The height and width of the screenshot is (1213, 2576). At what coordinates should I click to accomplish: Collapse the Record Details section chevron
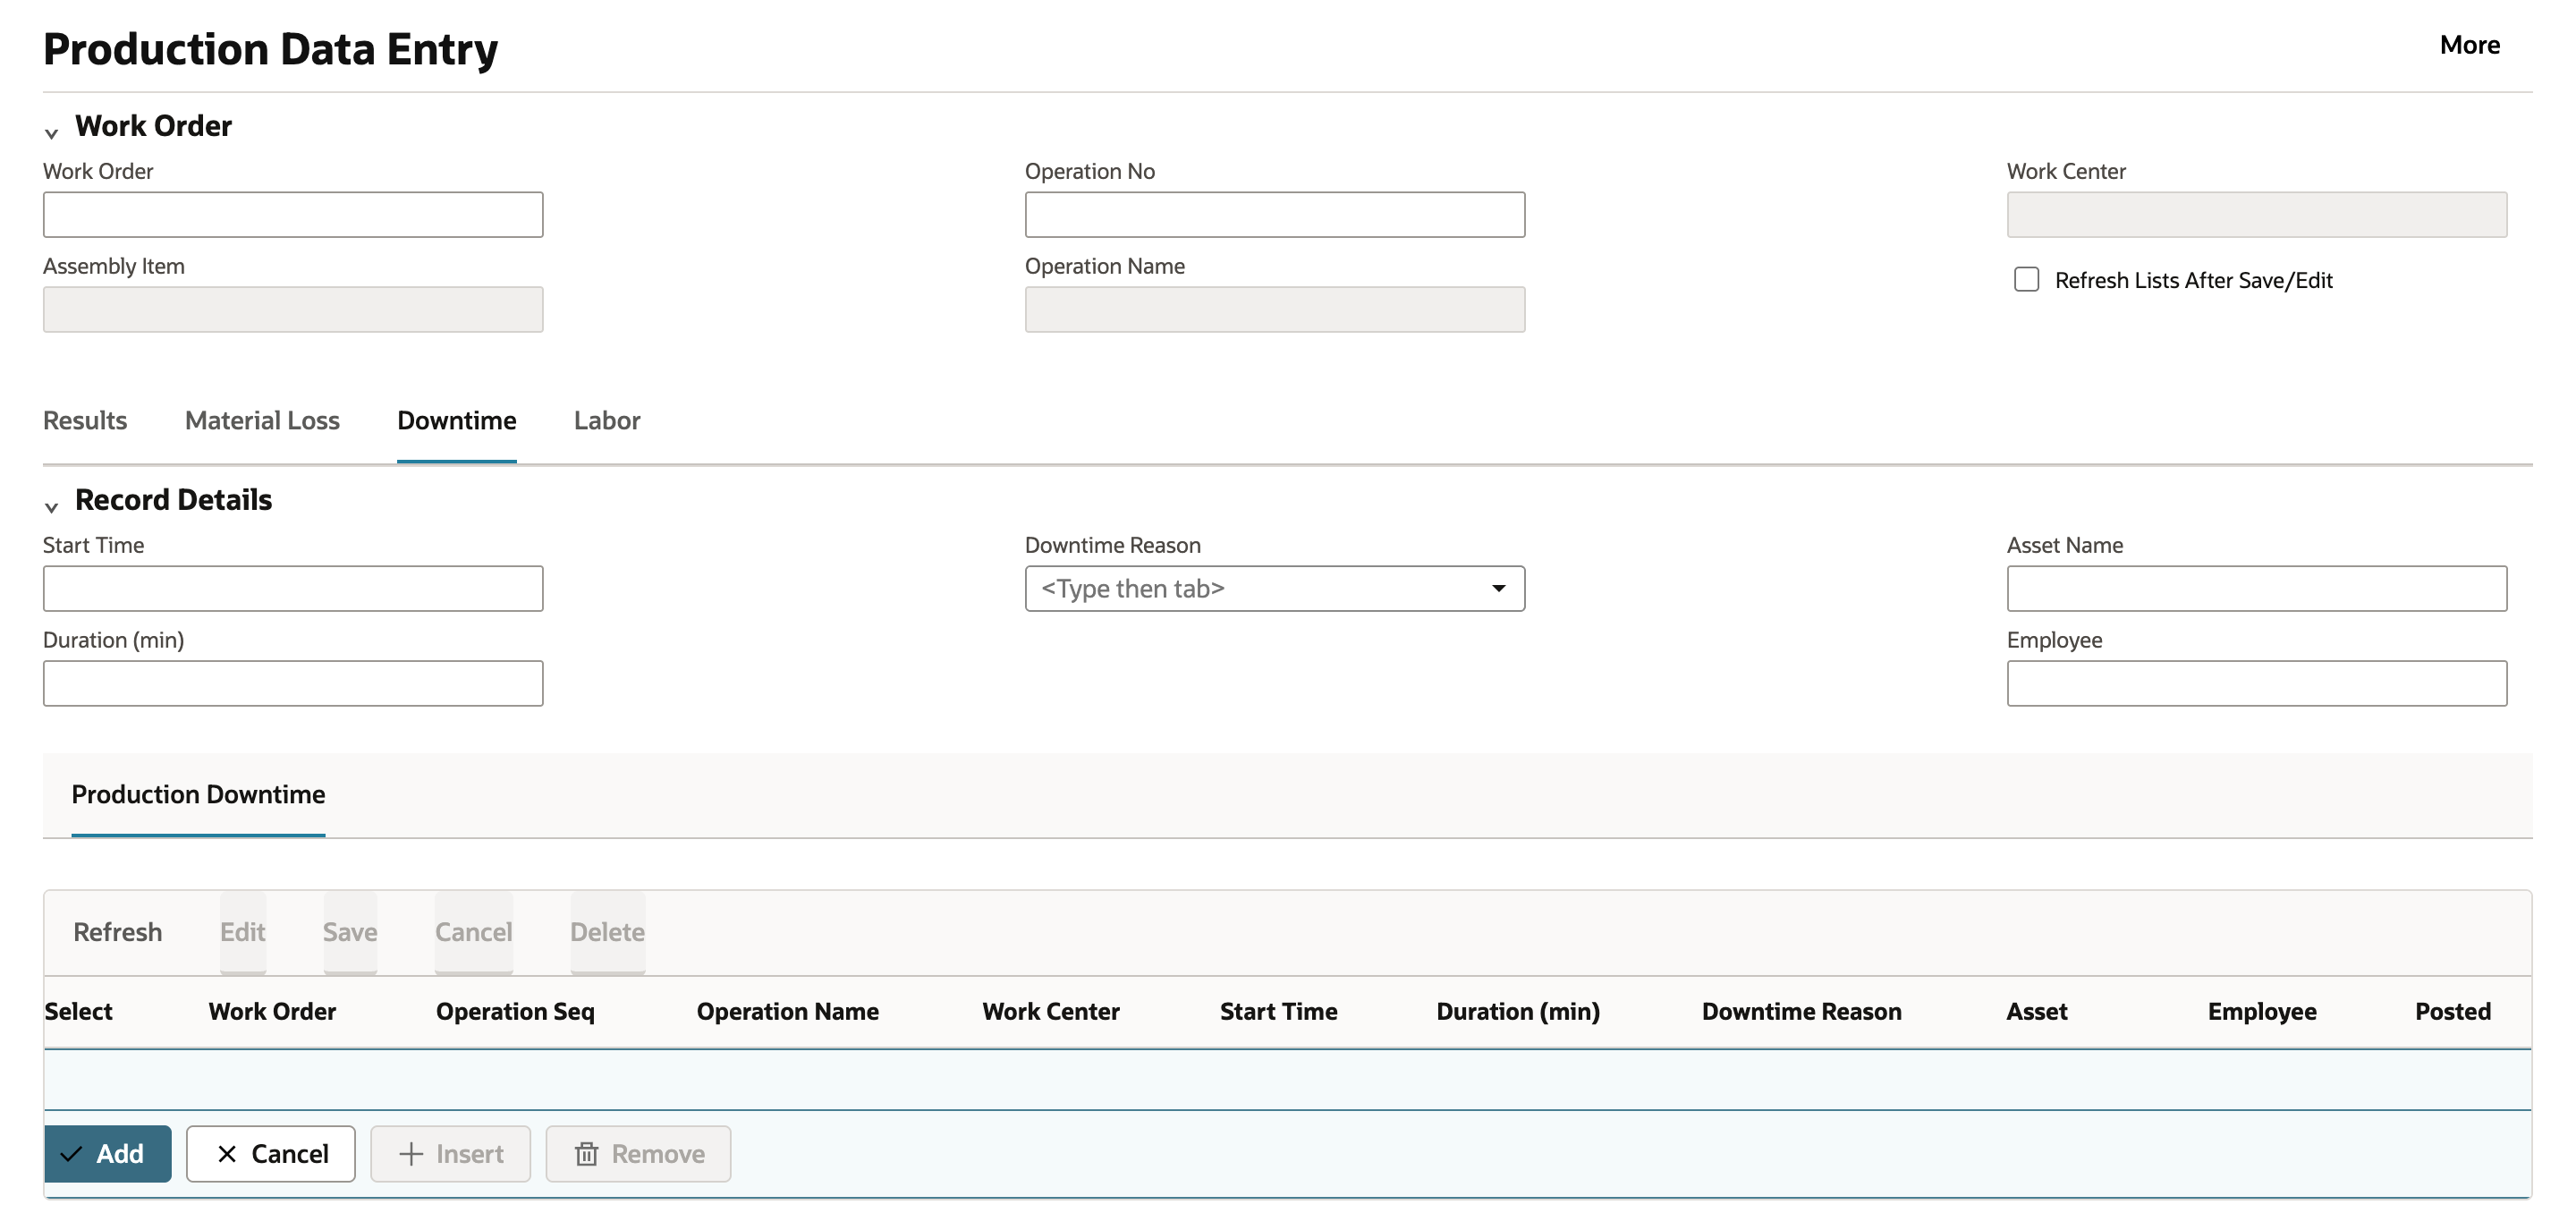pos(52,506)
